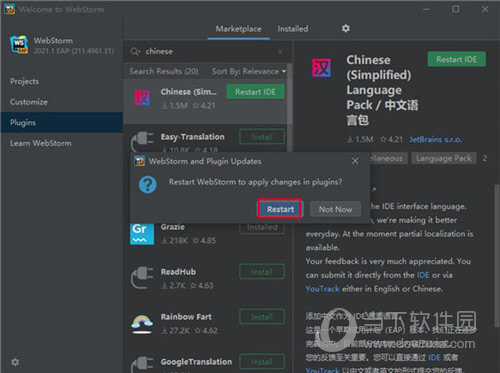
Task: Click the WebStorm icon in the dialog title
Action: [x=139, y=161]
